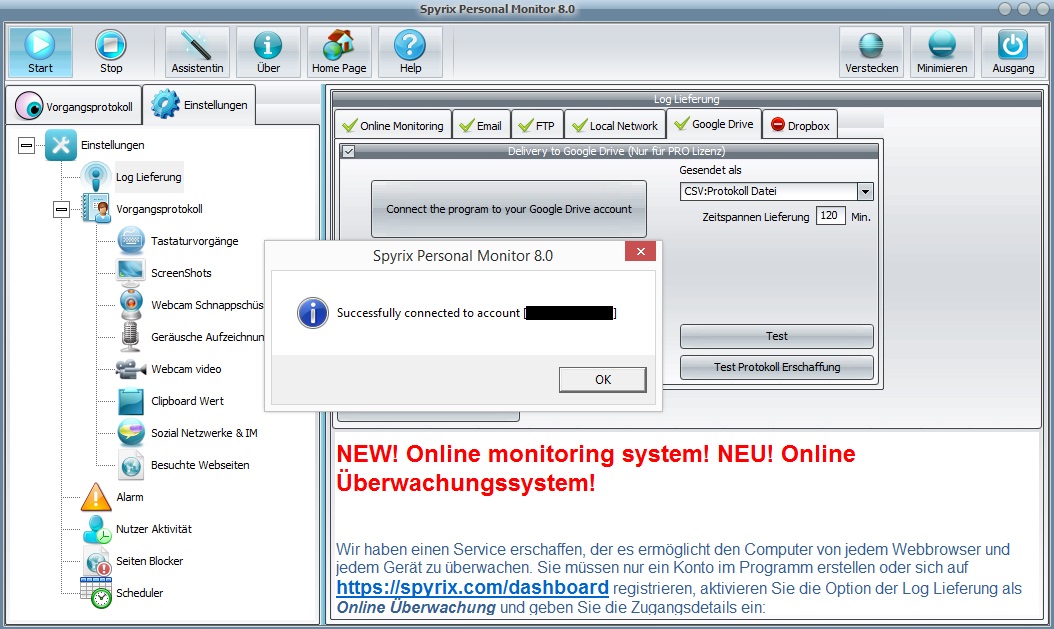Click OK in the success dialog

(602, 380)
